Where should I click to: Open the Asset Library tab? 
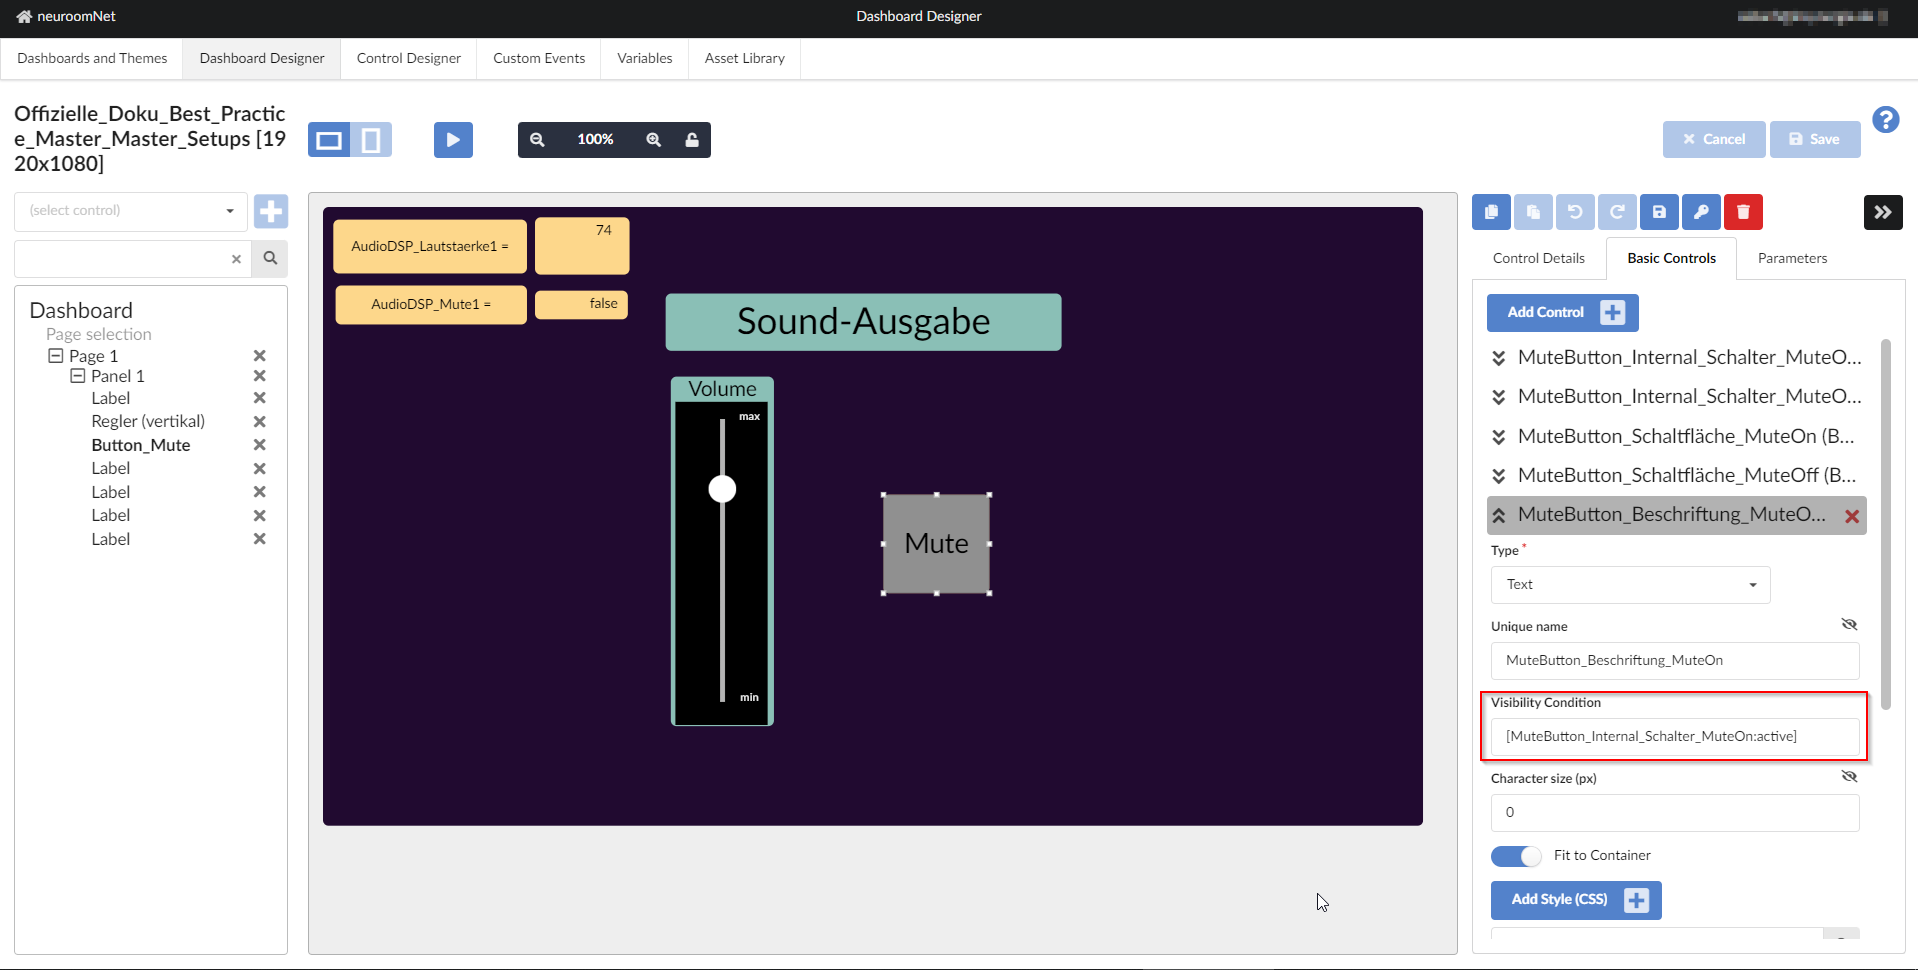coord(744,58)
